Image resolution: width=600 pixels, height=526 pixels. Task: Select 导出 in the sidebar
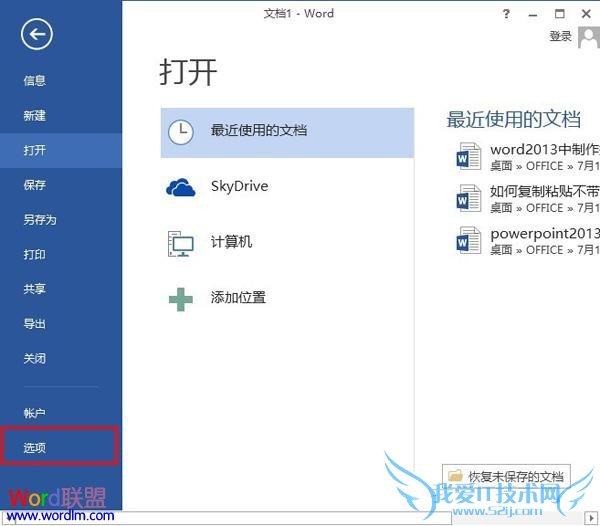tap(34, 324)
